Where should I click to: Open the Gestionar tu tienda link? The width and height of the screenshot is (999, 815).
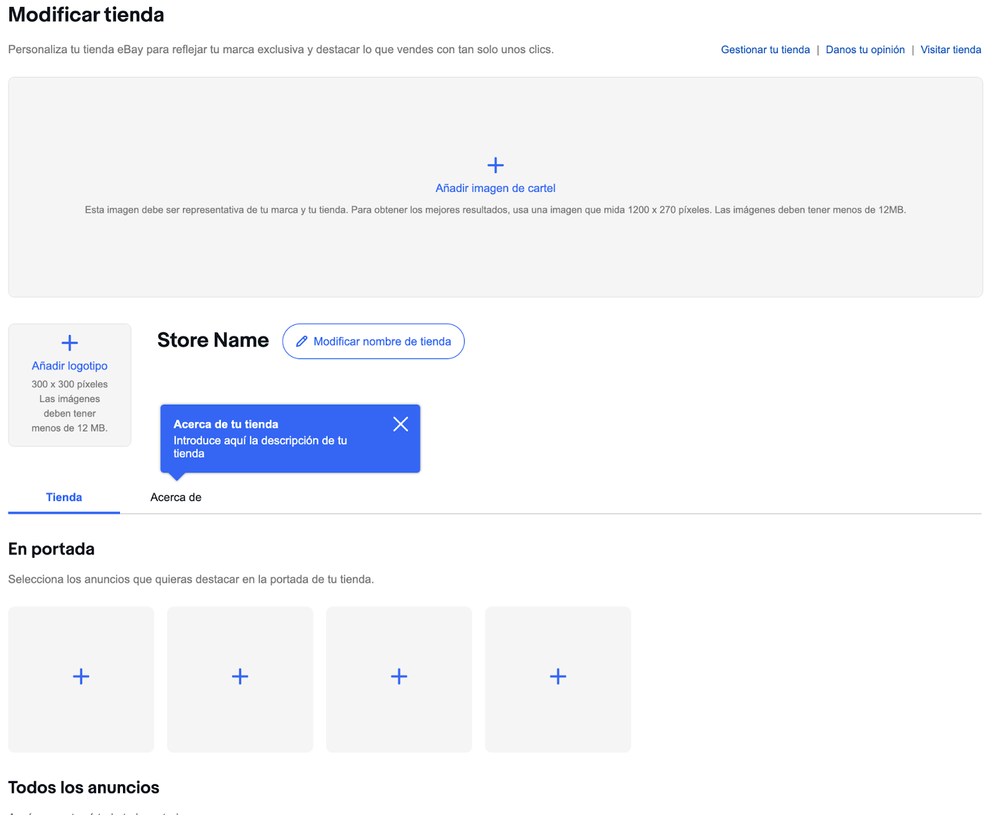coord(765,50)
